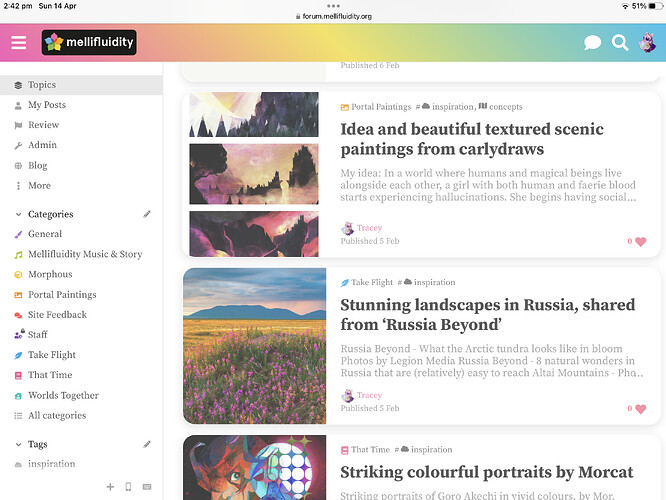Click Tracey avatar on Russia landscapes post
This screenshot has width=666, height=500.
pyautogui.click(x=347, y=395)
